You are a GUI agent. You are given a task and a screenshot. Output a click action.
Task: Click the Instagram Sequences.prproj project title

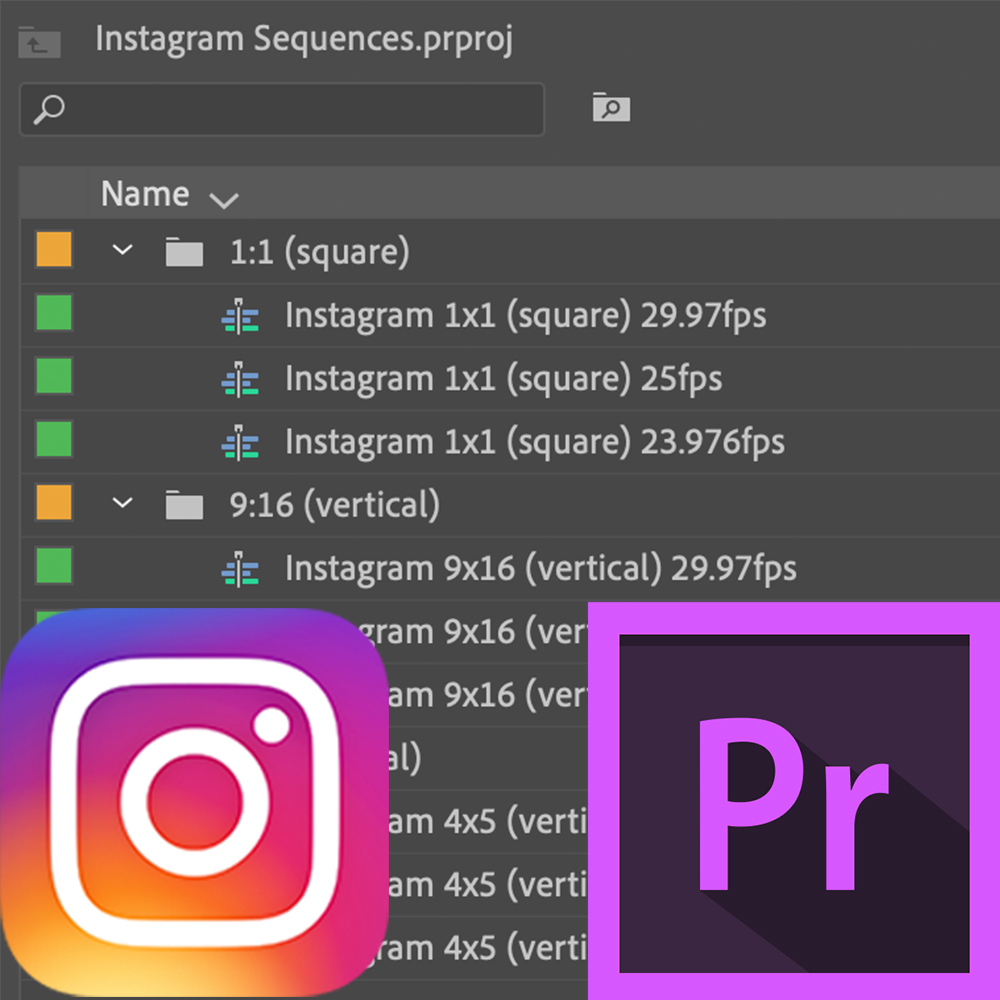click(304, 40)
